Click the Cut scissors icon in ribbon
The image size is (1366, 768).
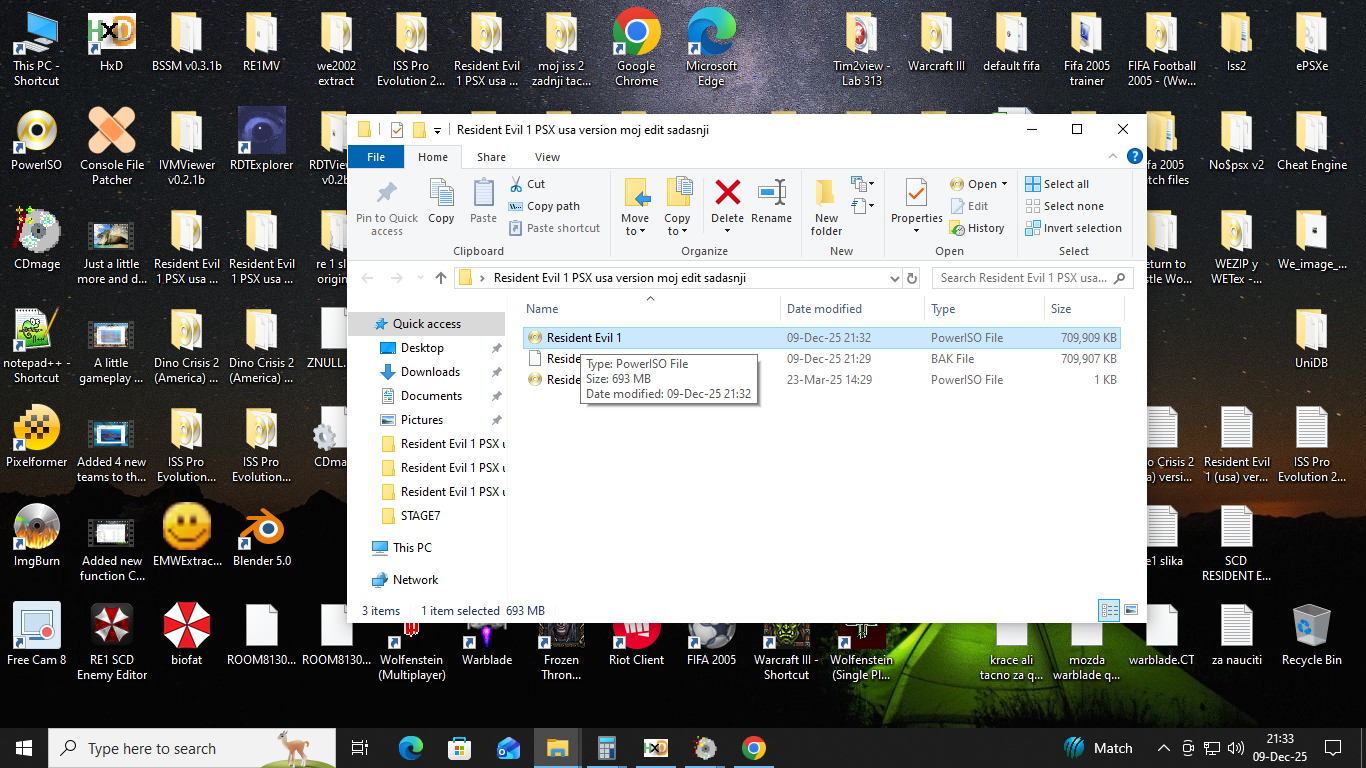pyautogui.click(x=515, y=184)
